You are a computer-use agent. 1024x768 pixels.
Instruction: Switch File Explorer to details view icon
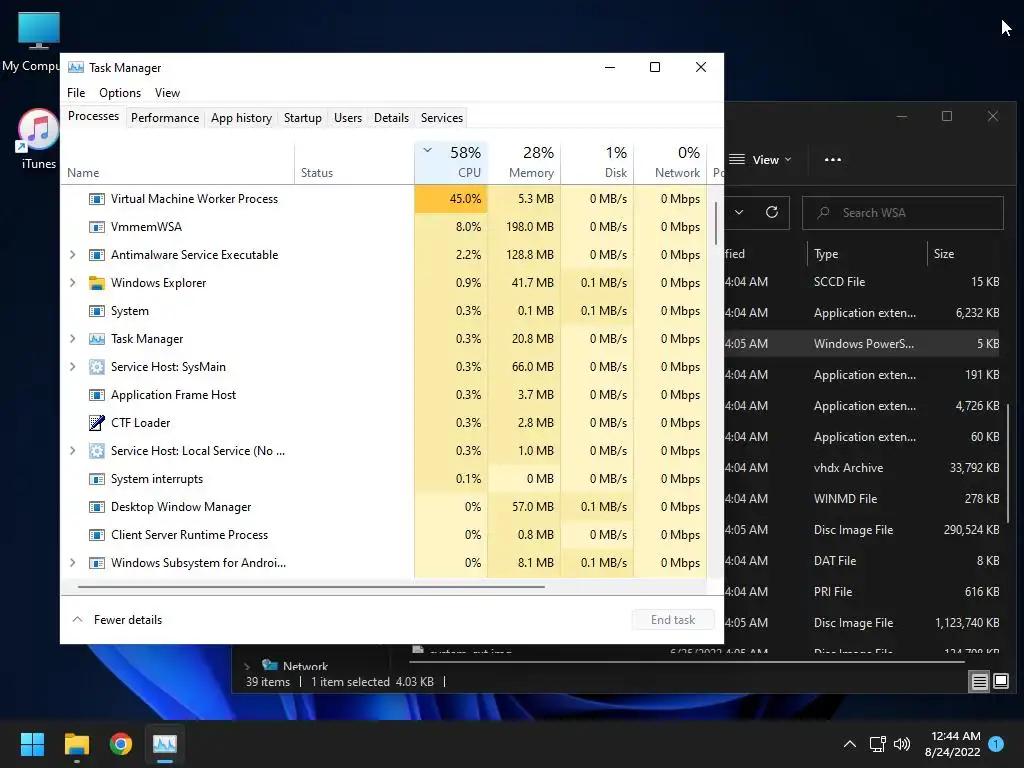coord(980,682)
